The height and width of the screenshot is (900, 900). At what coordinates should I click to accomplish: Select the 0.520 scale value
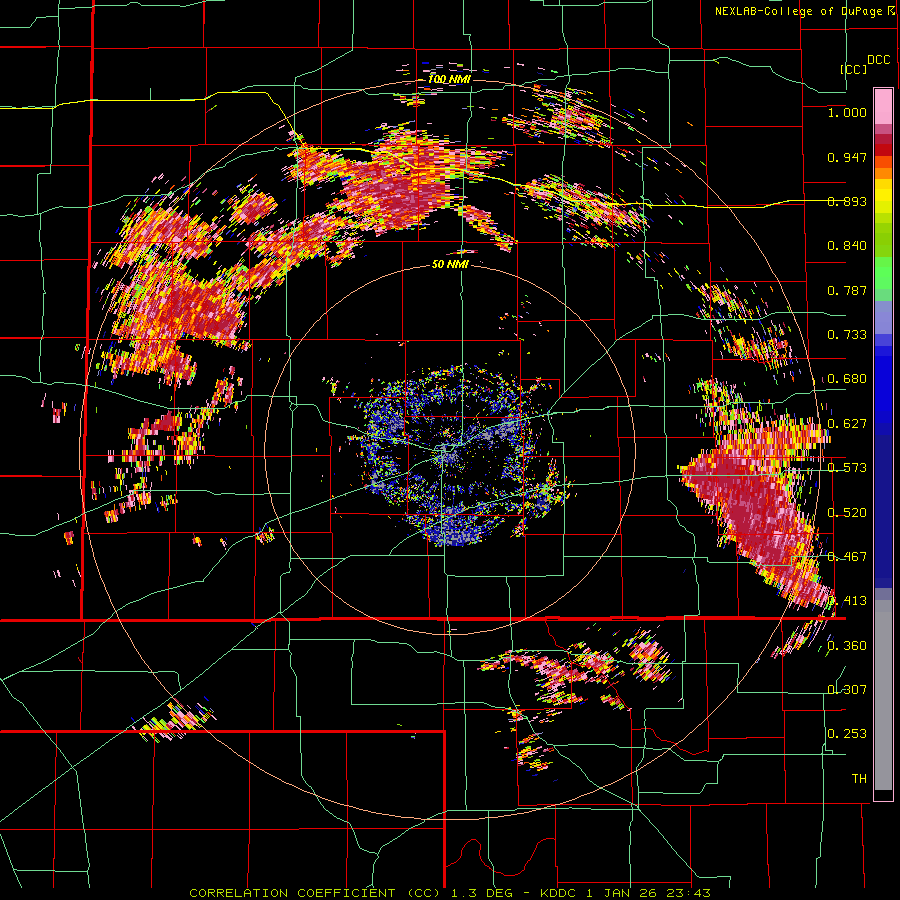847,513
